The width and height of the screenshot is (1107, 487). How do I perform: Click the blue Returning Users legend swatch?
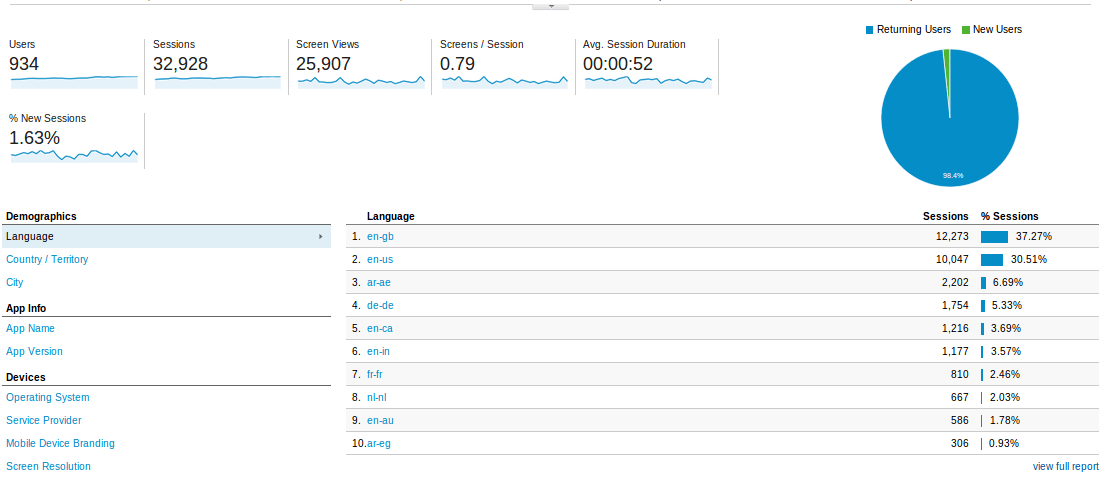click(869, 30)
